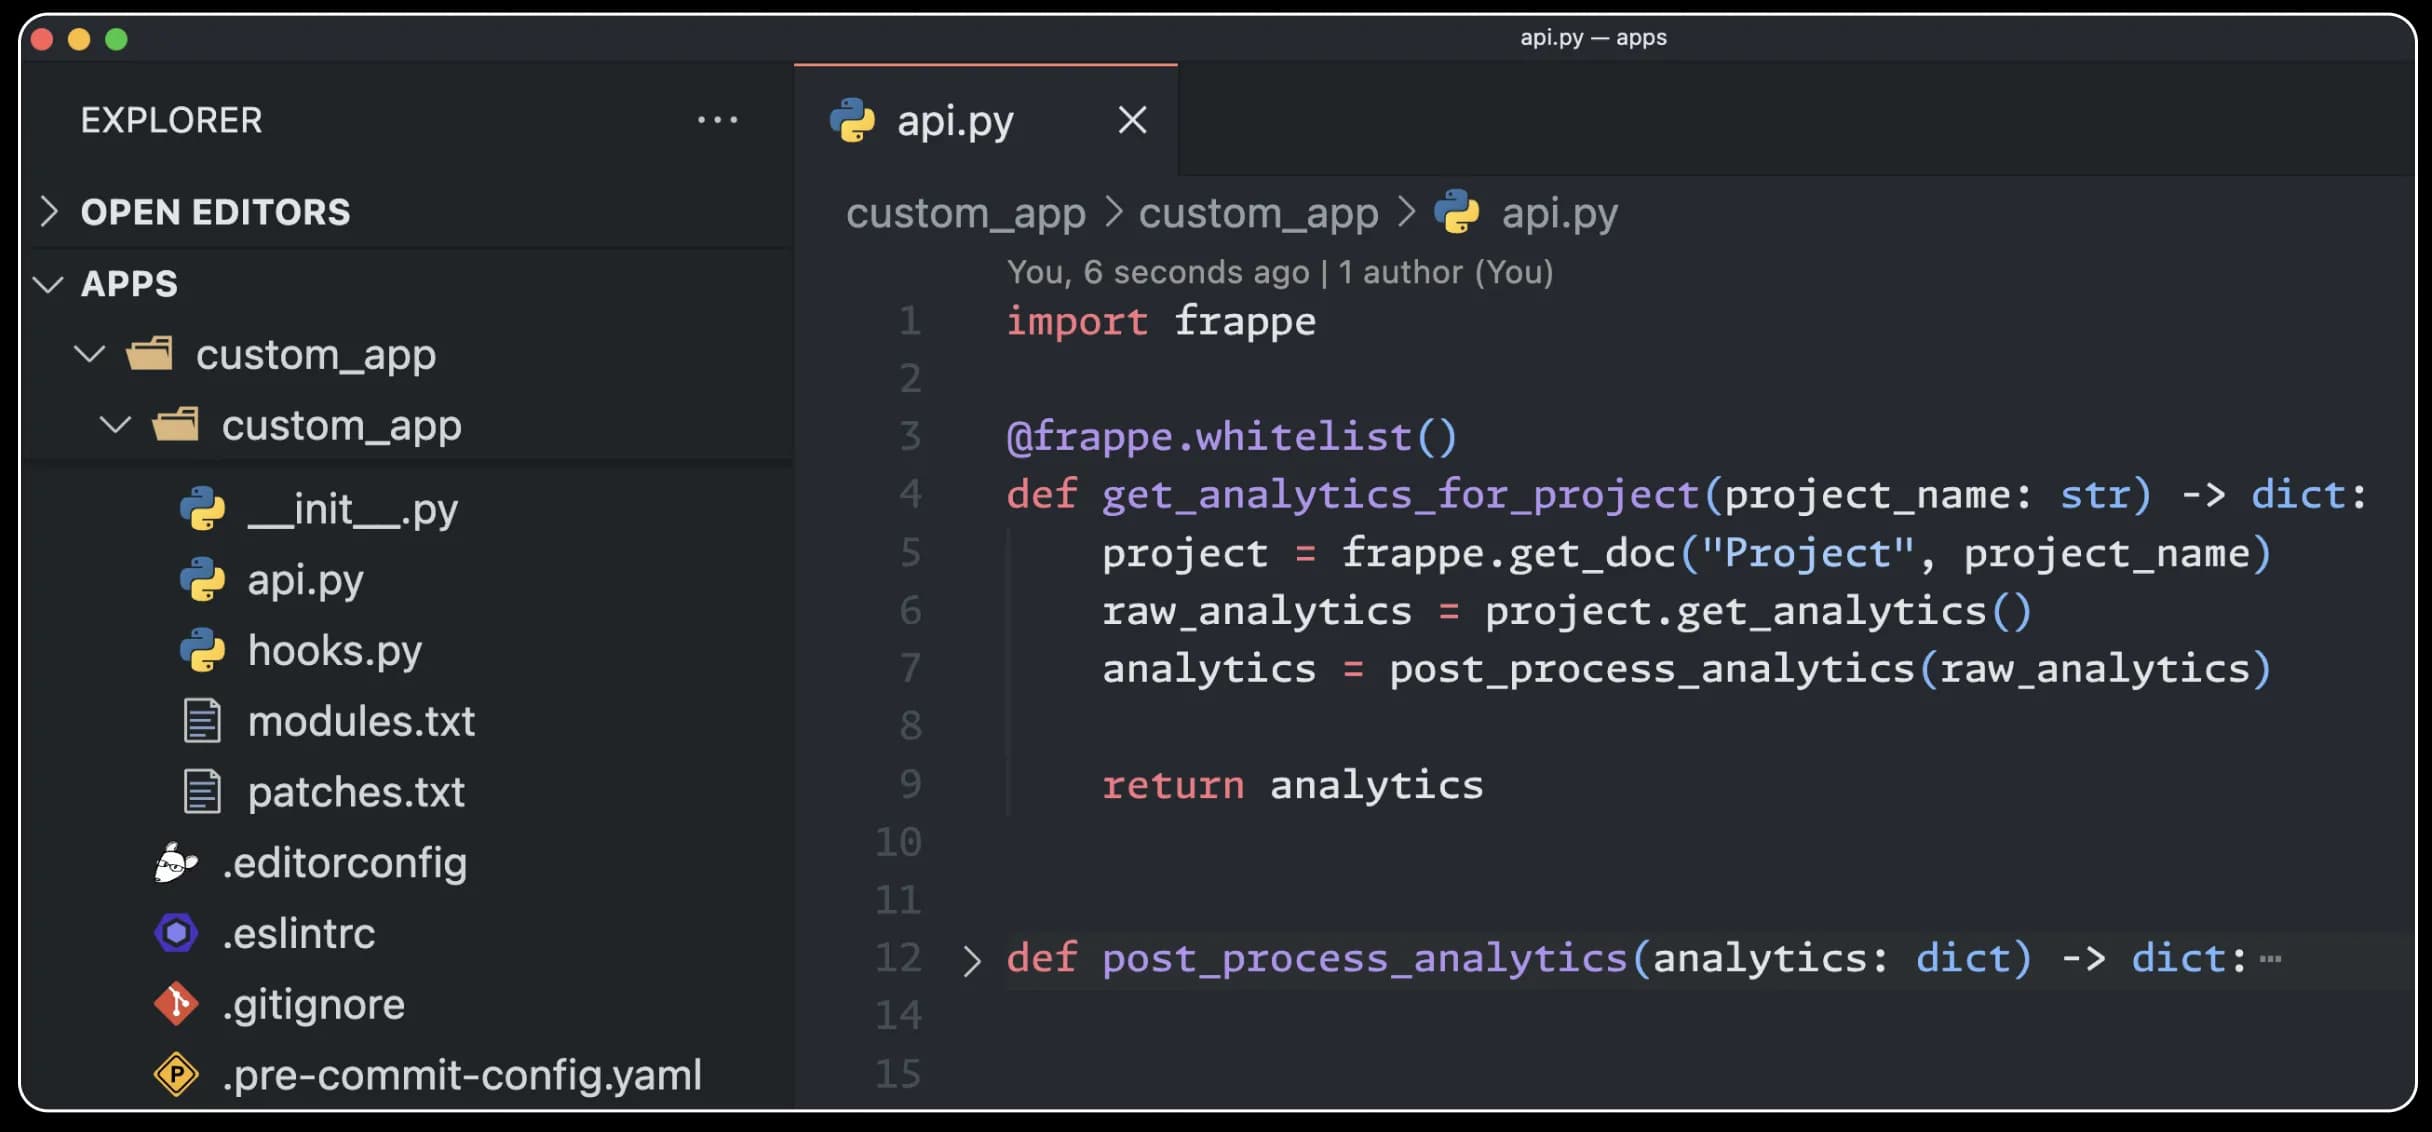Click the nested custom_app folder icon
Screen dimensions: 2432x1132
176,424
